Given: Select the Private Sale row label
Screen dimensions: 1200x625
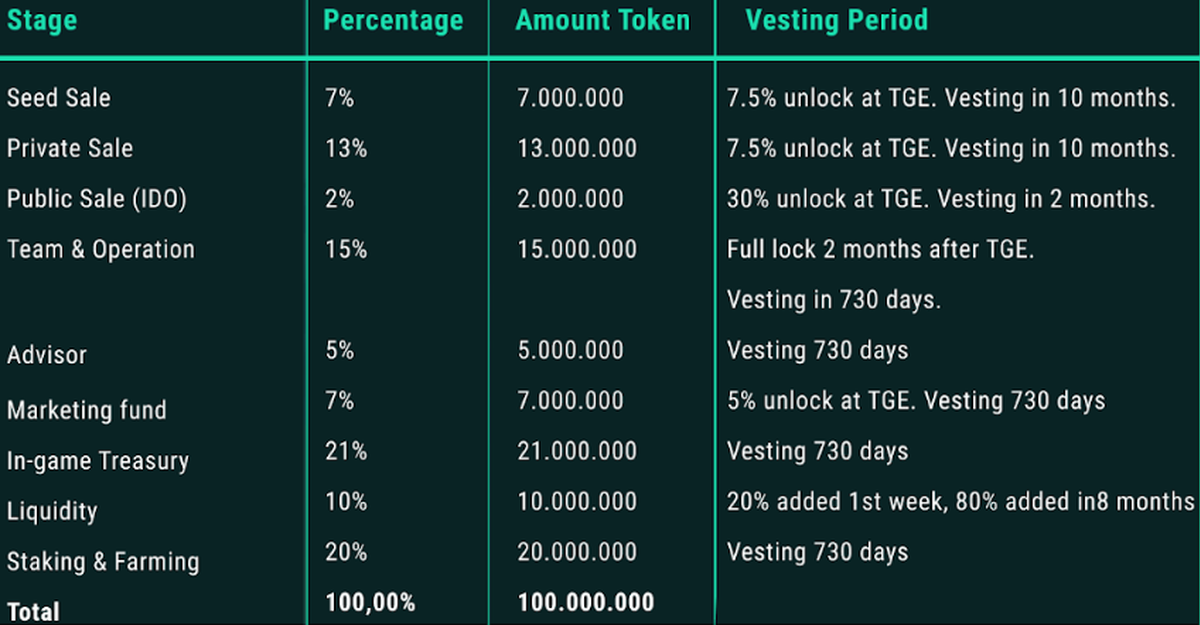Looking at the screenshot, I should coord(70,148).
